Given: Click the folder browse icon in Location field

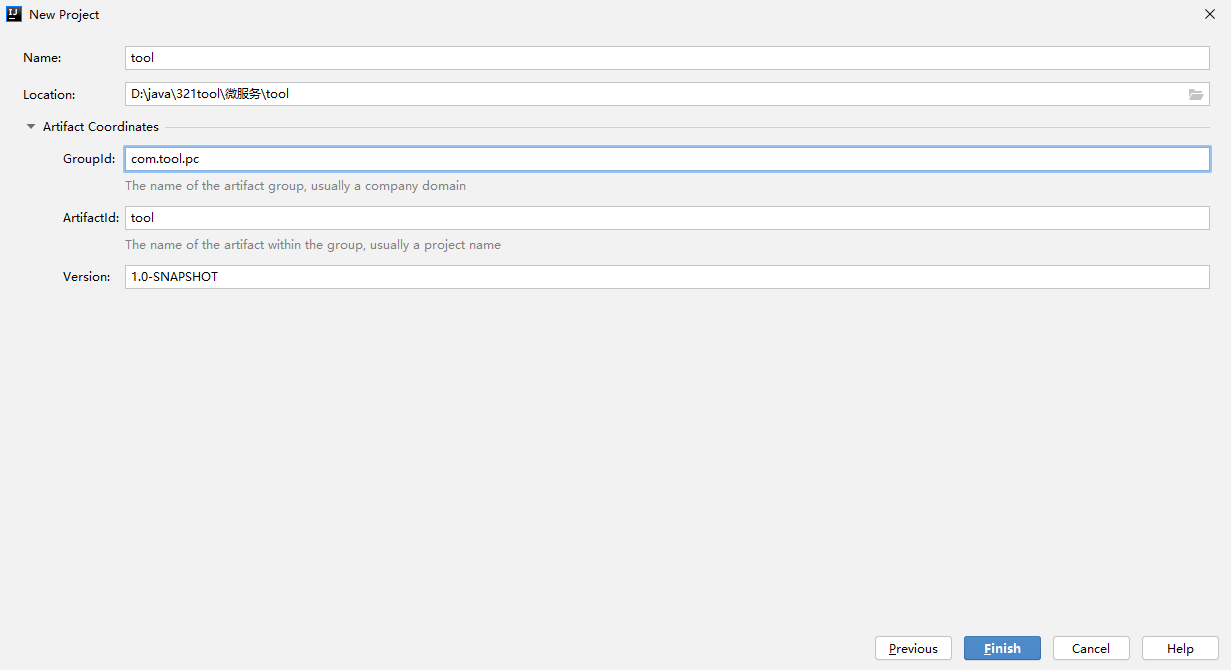Looking at the screenshot, I should coord(1195,94).
